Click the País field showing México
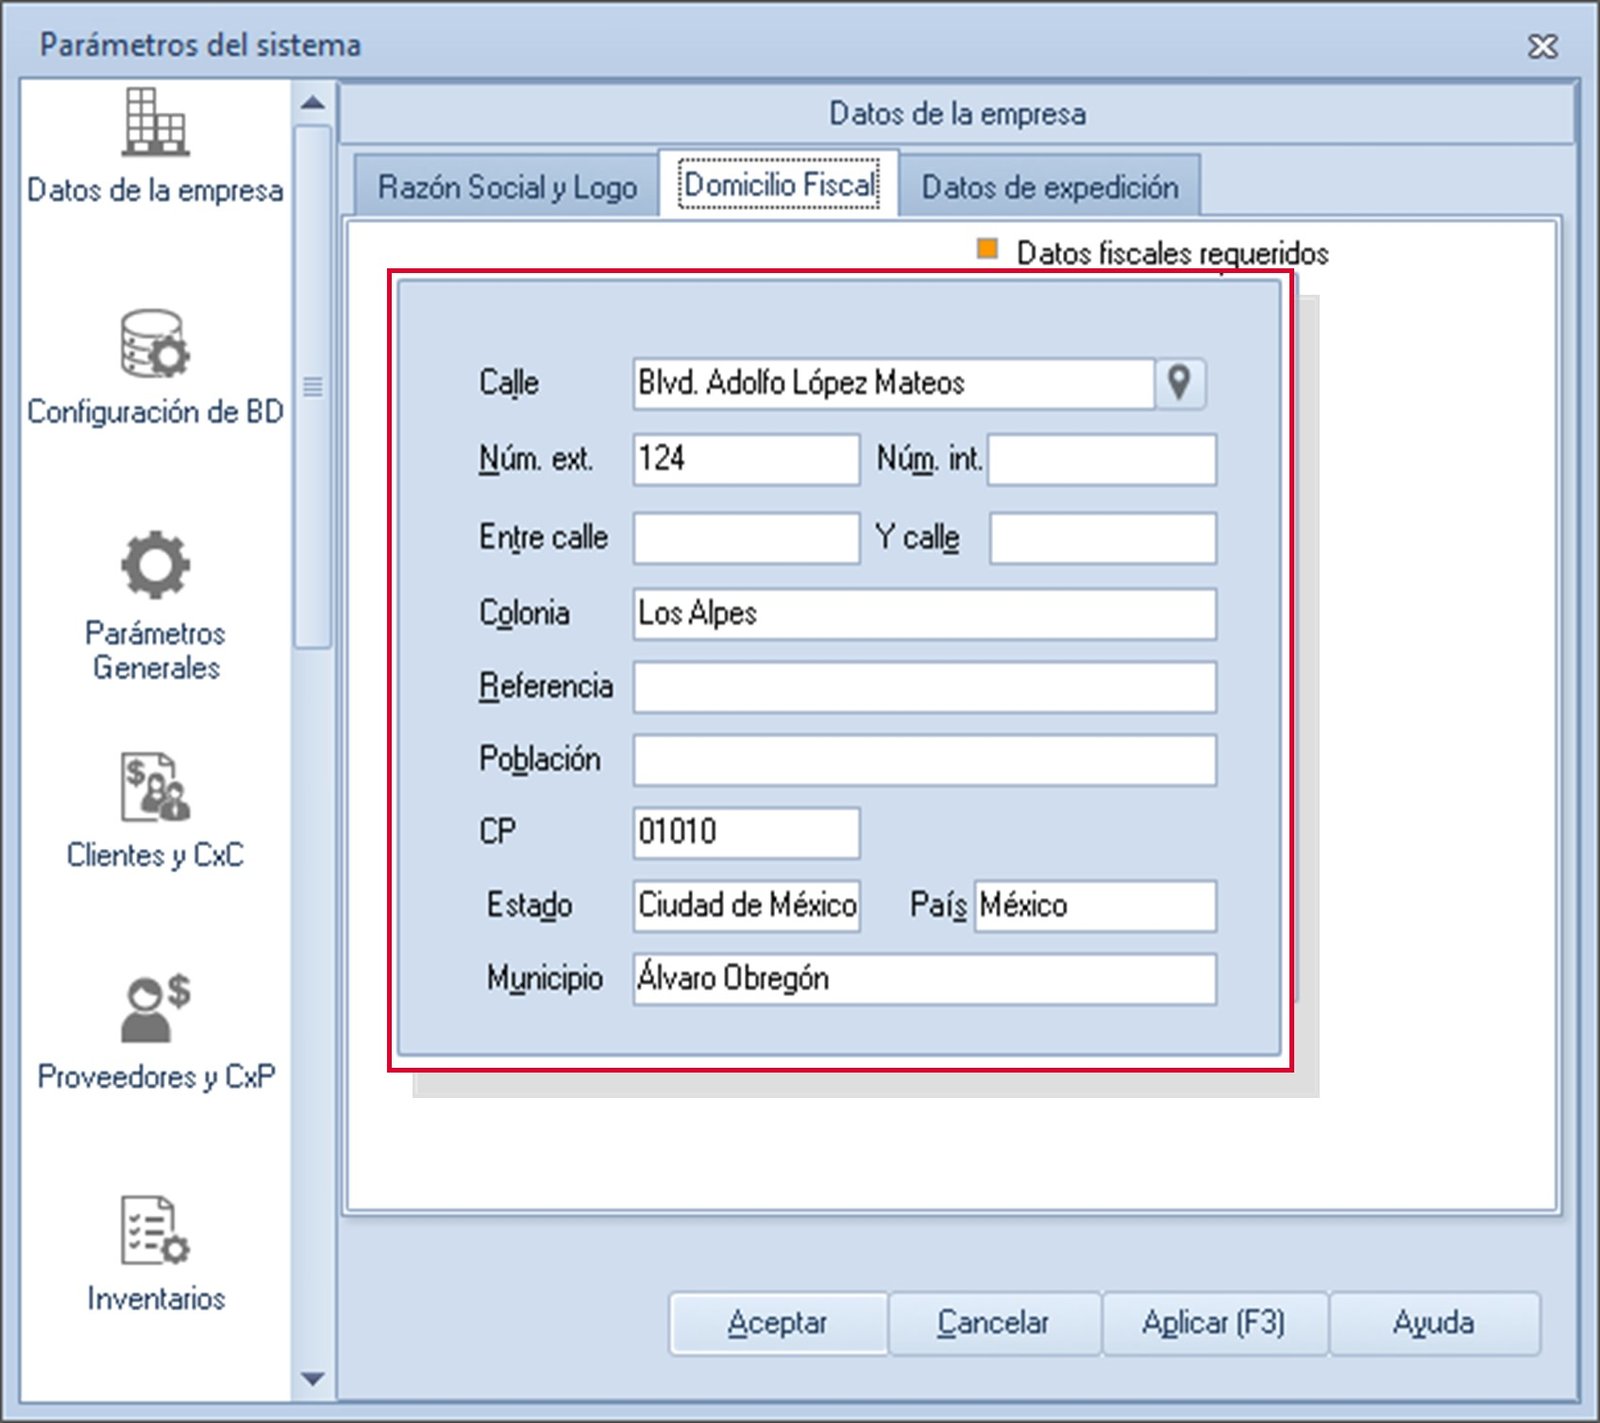The height and width of the screenshot is (1423, 1600). [x=1096, y=906]
